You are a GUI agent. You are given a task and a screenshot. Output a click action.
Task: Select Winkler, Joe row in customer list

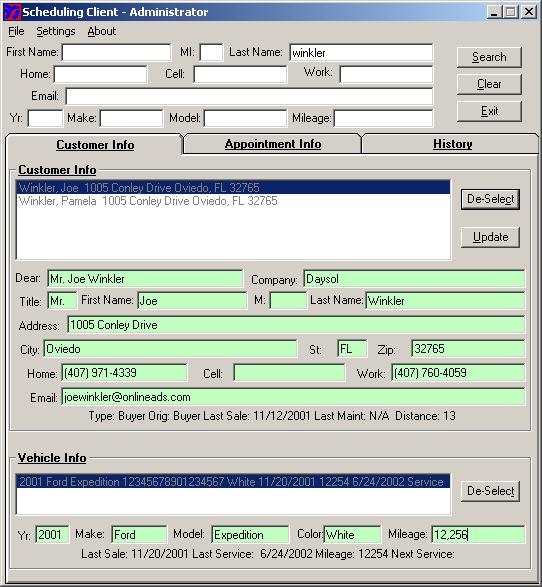tap(233, 188)
